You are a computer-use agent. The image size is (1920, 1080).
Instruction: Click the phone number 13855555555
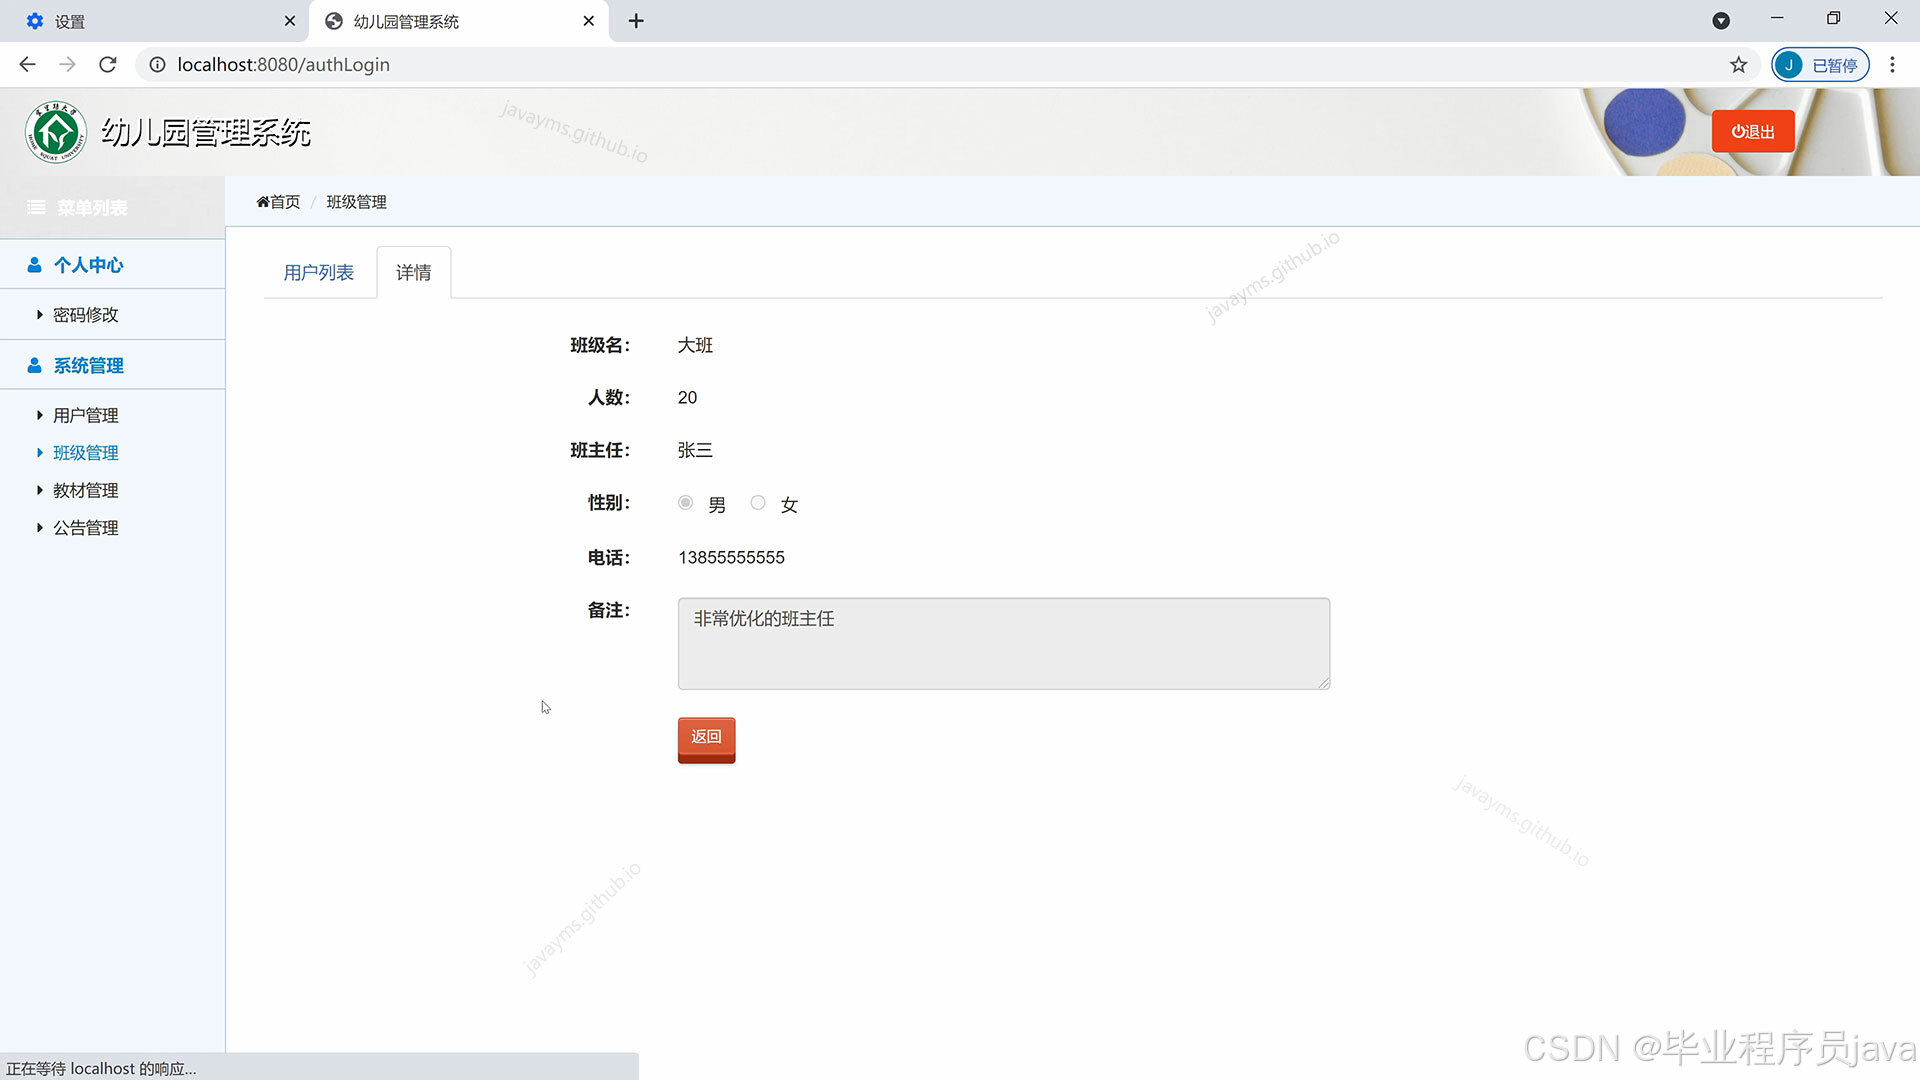[x=731, y=558]
